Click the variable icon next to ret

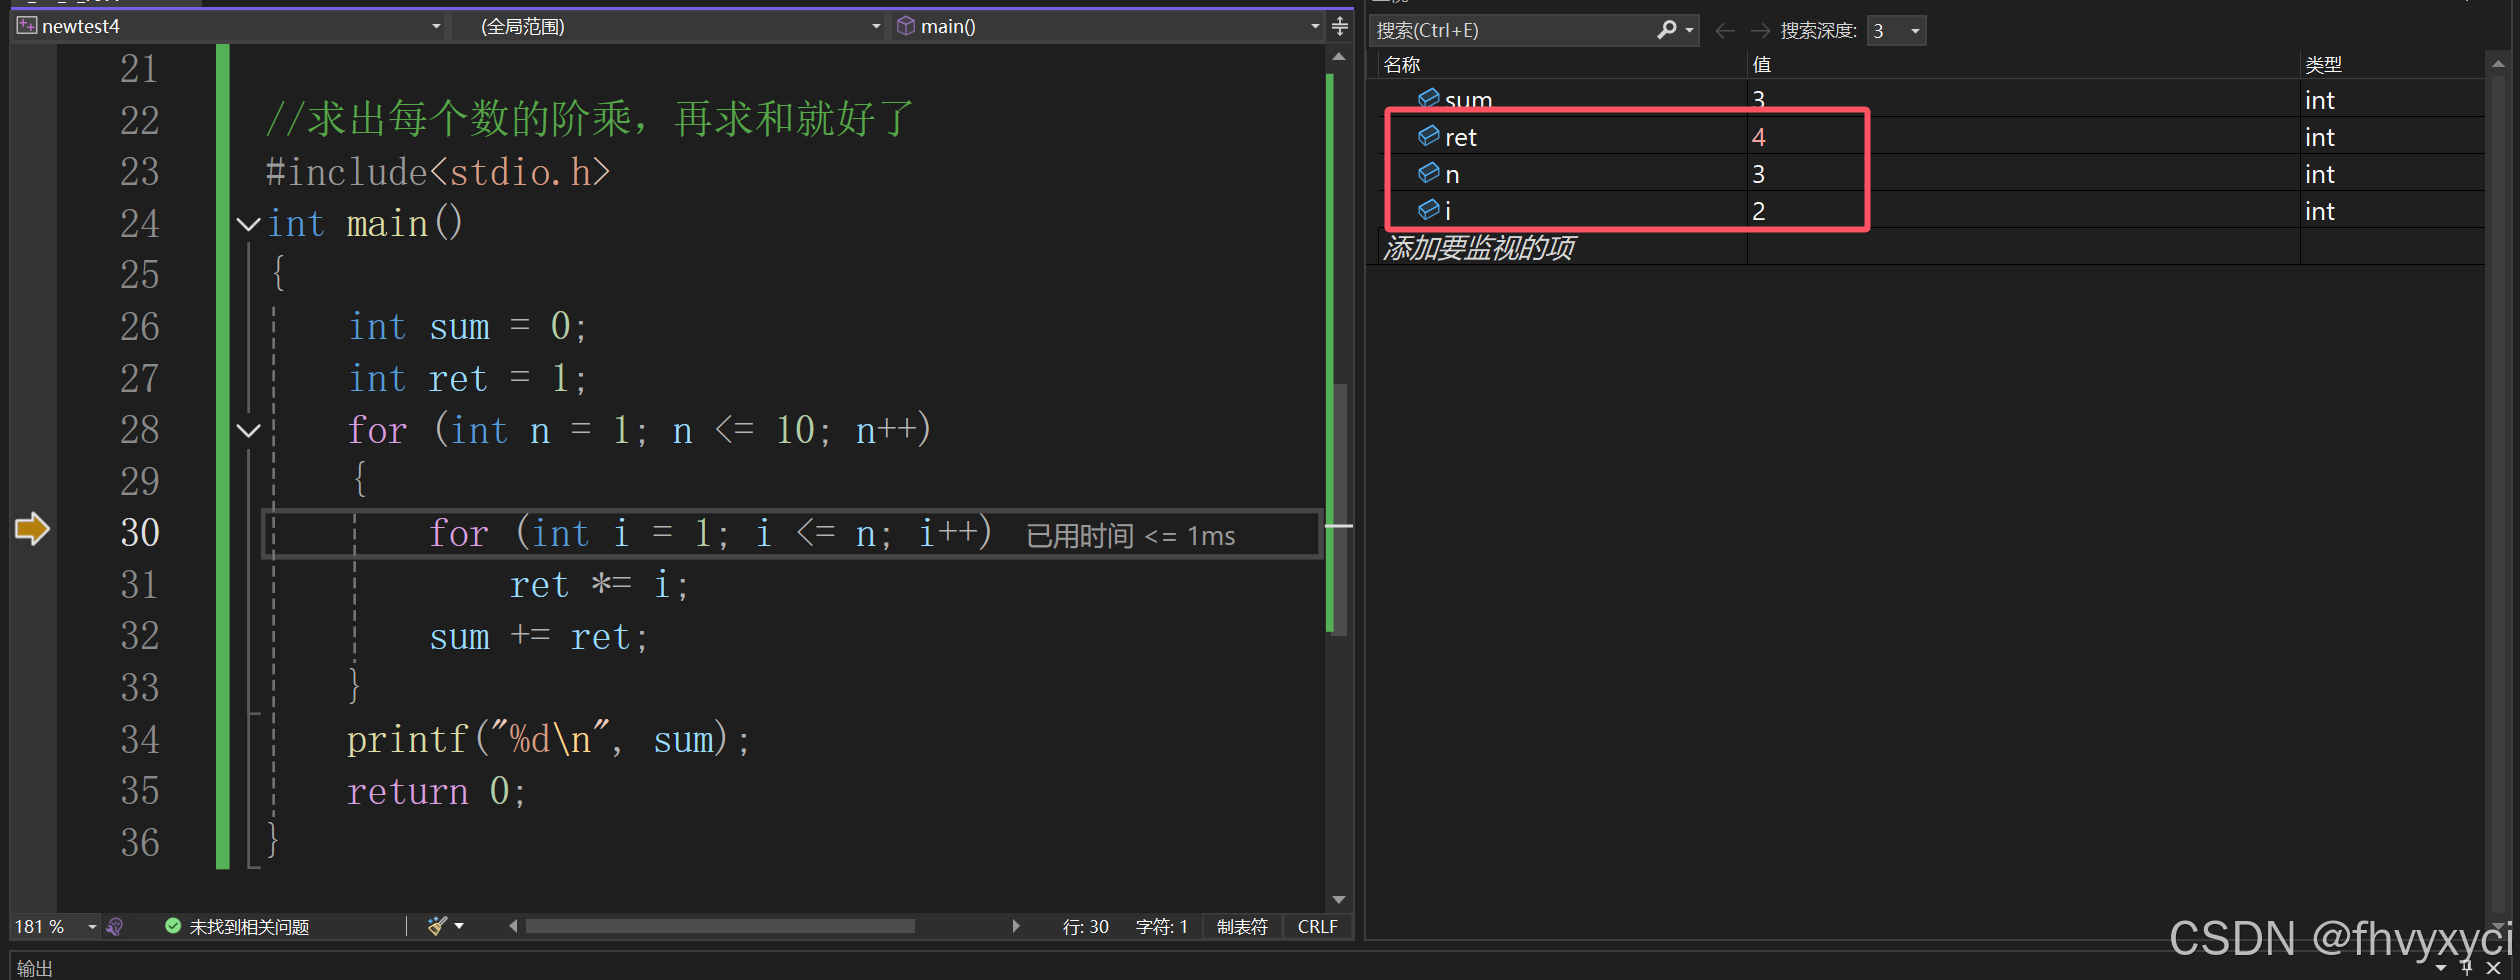point(1429,136)
